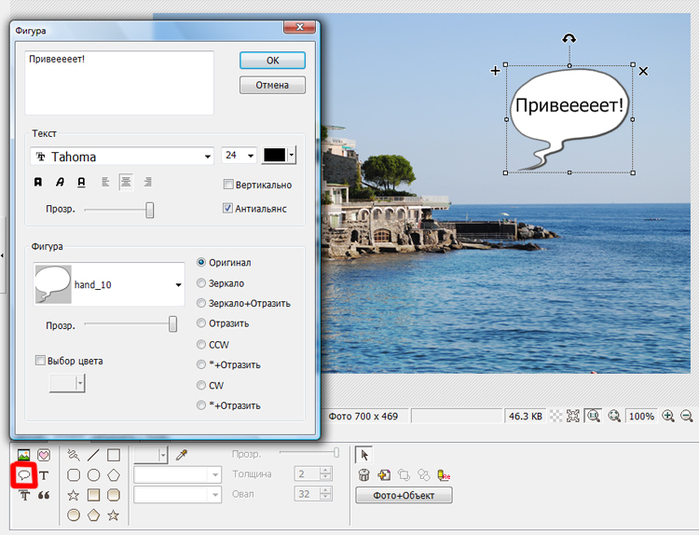
Task: Open the quote Symbol tool
Action: pos(44,495)
